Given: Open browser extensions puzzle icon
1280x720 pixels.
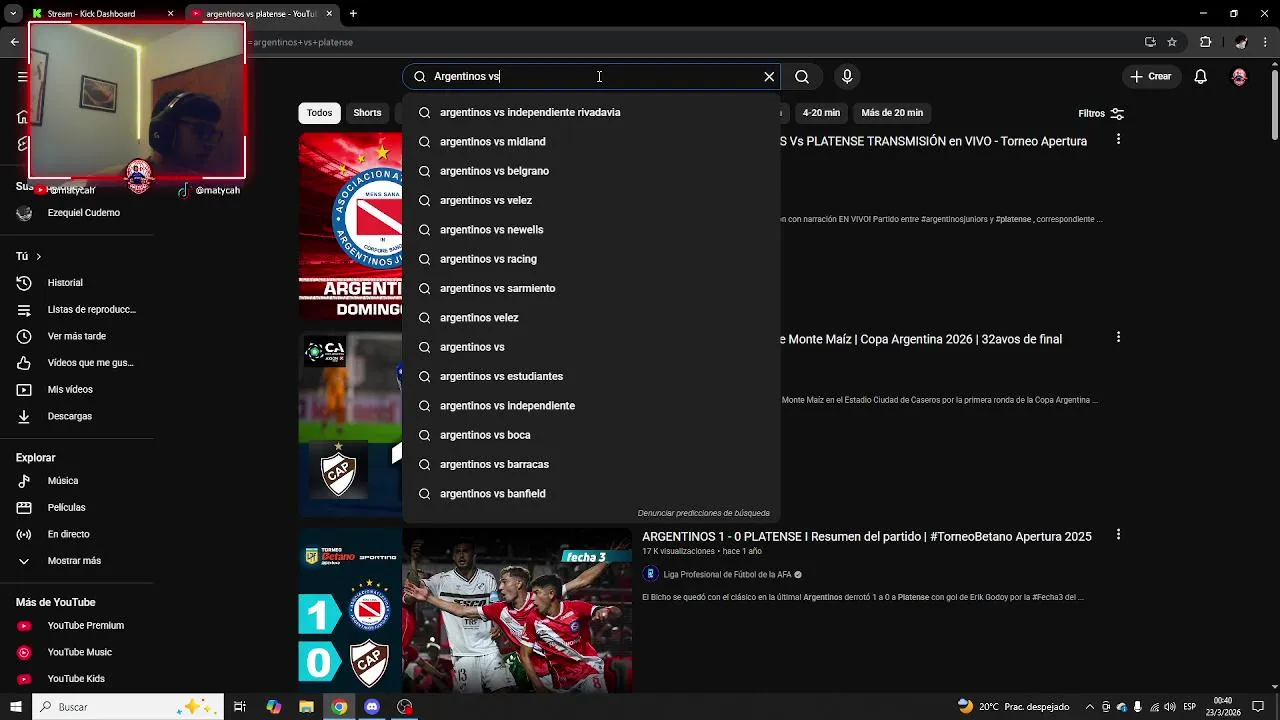Looking at the screenshot, I should [x=1205, y=42].
